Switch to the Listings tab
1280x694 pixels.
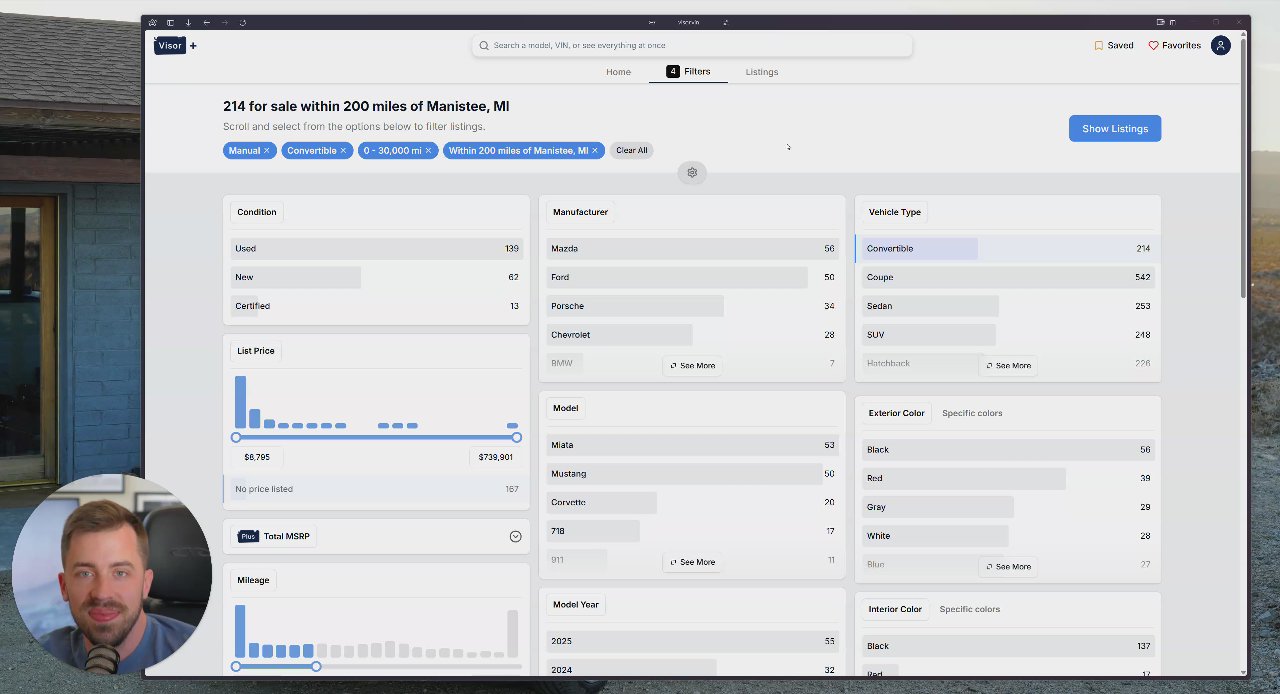(762, 72)
